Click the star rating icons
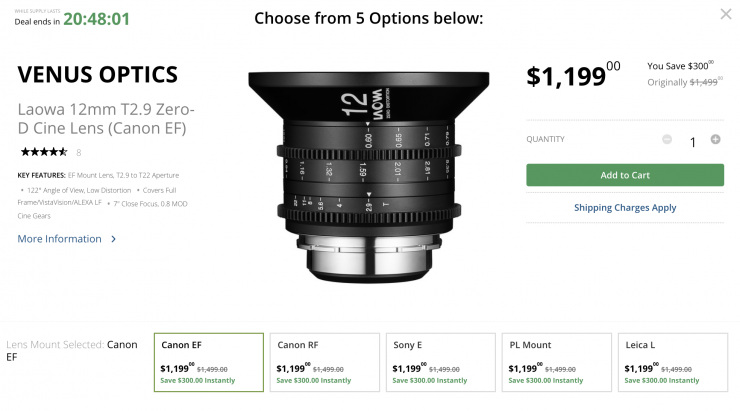The width and height of the screenshot is (740, 411). pos(44,152)
